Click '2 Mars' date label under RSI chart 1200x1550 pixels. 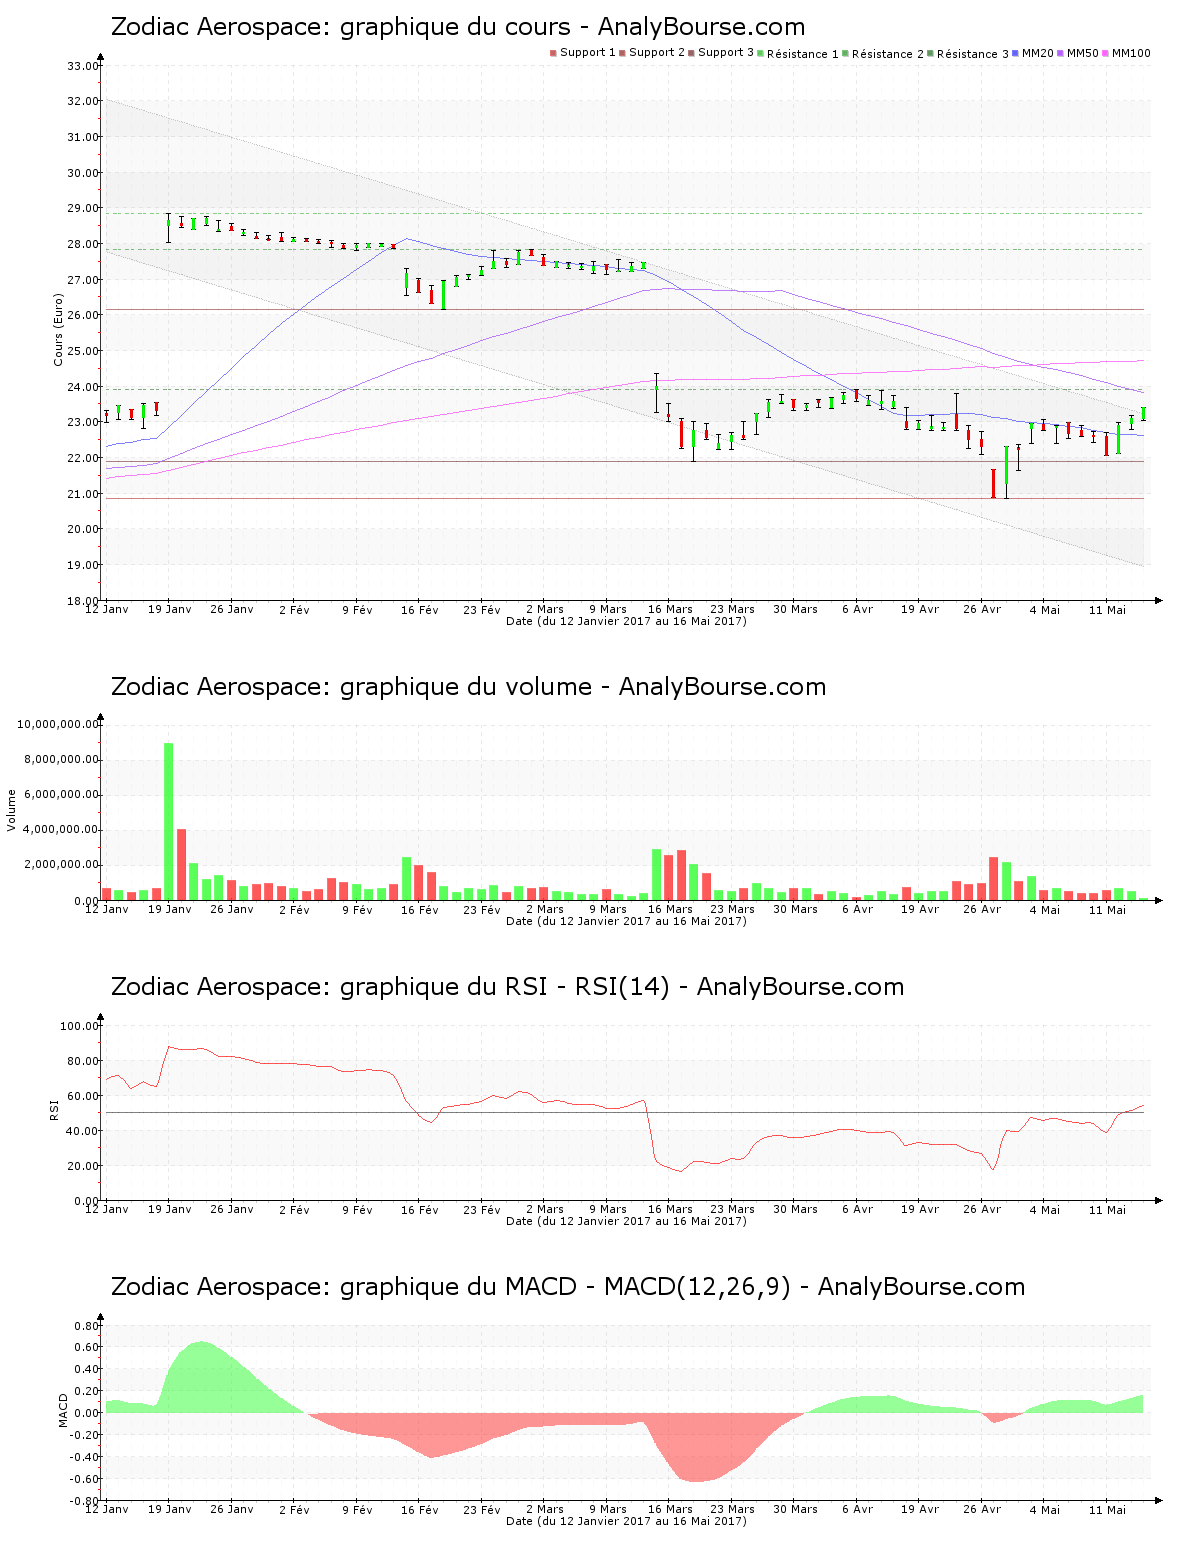(545, 1209)
